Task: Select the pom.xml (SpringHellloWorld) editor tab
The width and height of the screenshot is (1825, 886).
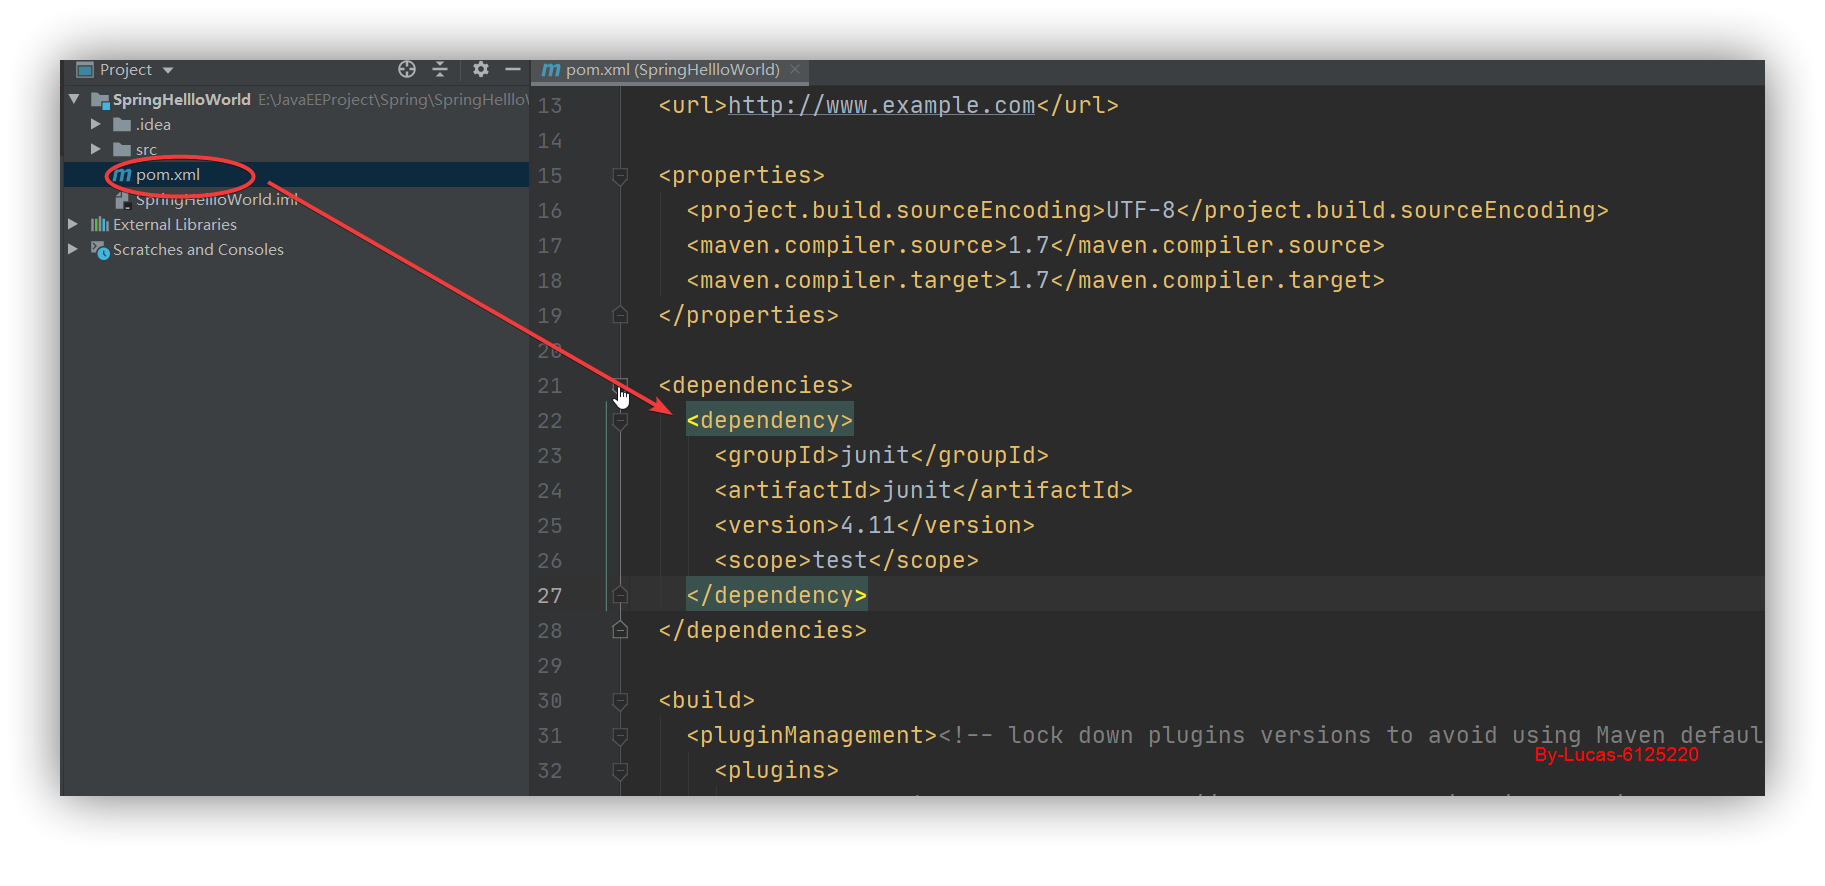Action: click(x=672, y=70)
